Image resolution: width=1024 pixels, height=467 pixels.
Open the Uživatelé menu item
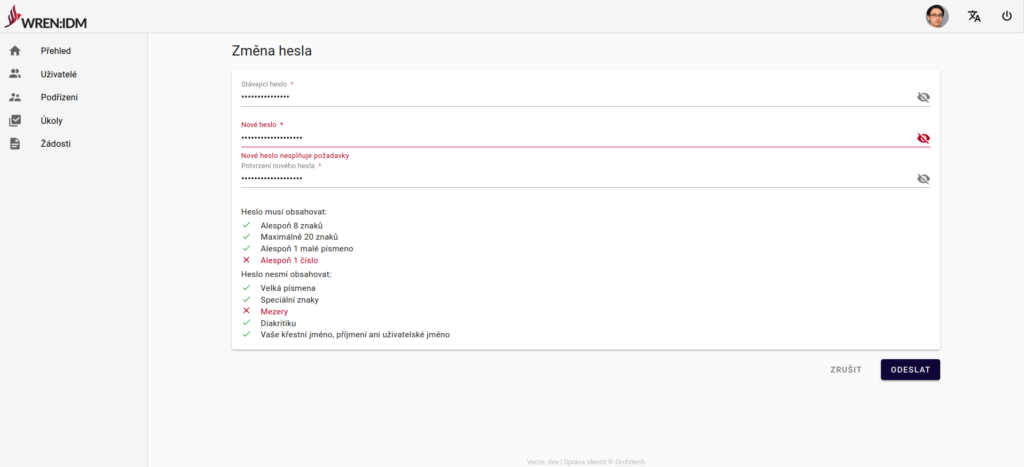click(x=59, y=74)
